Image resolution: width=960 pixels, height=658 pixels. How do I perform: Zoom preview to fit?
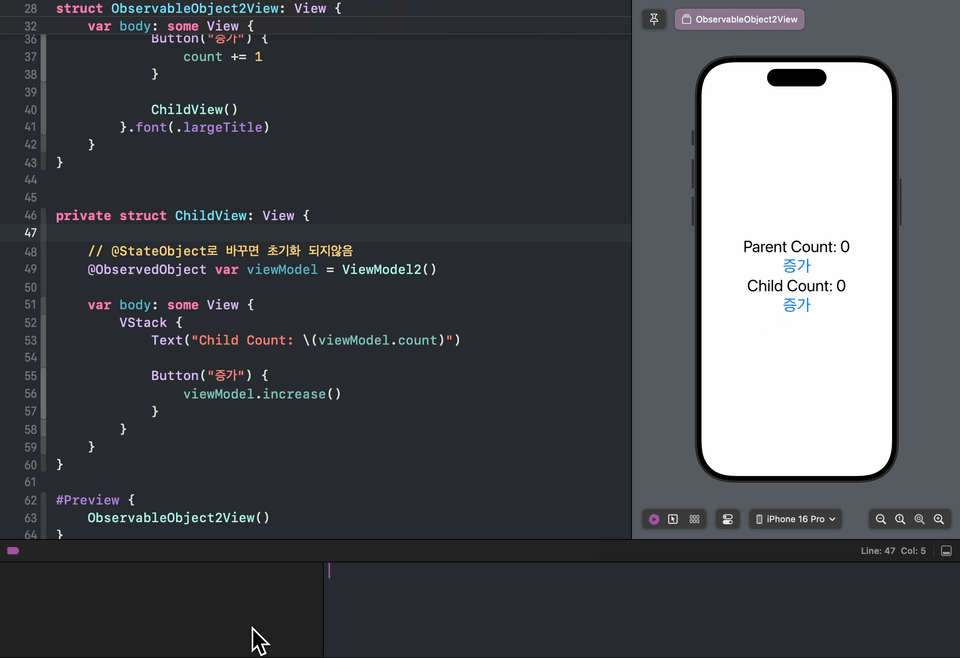[919, 519]
